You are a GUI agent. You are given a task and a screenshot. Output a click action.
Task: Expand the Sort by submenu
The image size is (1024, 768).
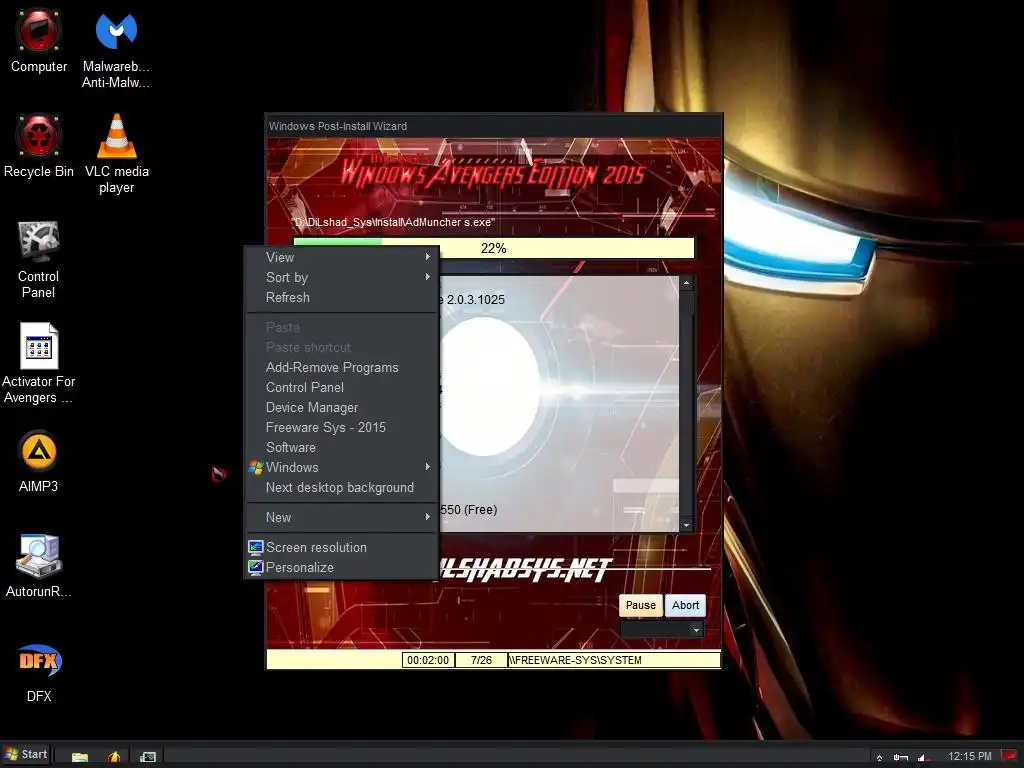[x=341, y=278]
